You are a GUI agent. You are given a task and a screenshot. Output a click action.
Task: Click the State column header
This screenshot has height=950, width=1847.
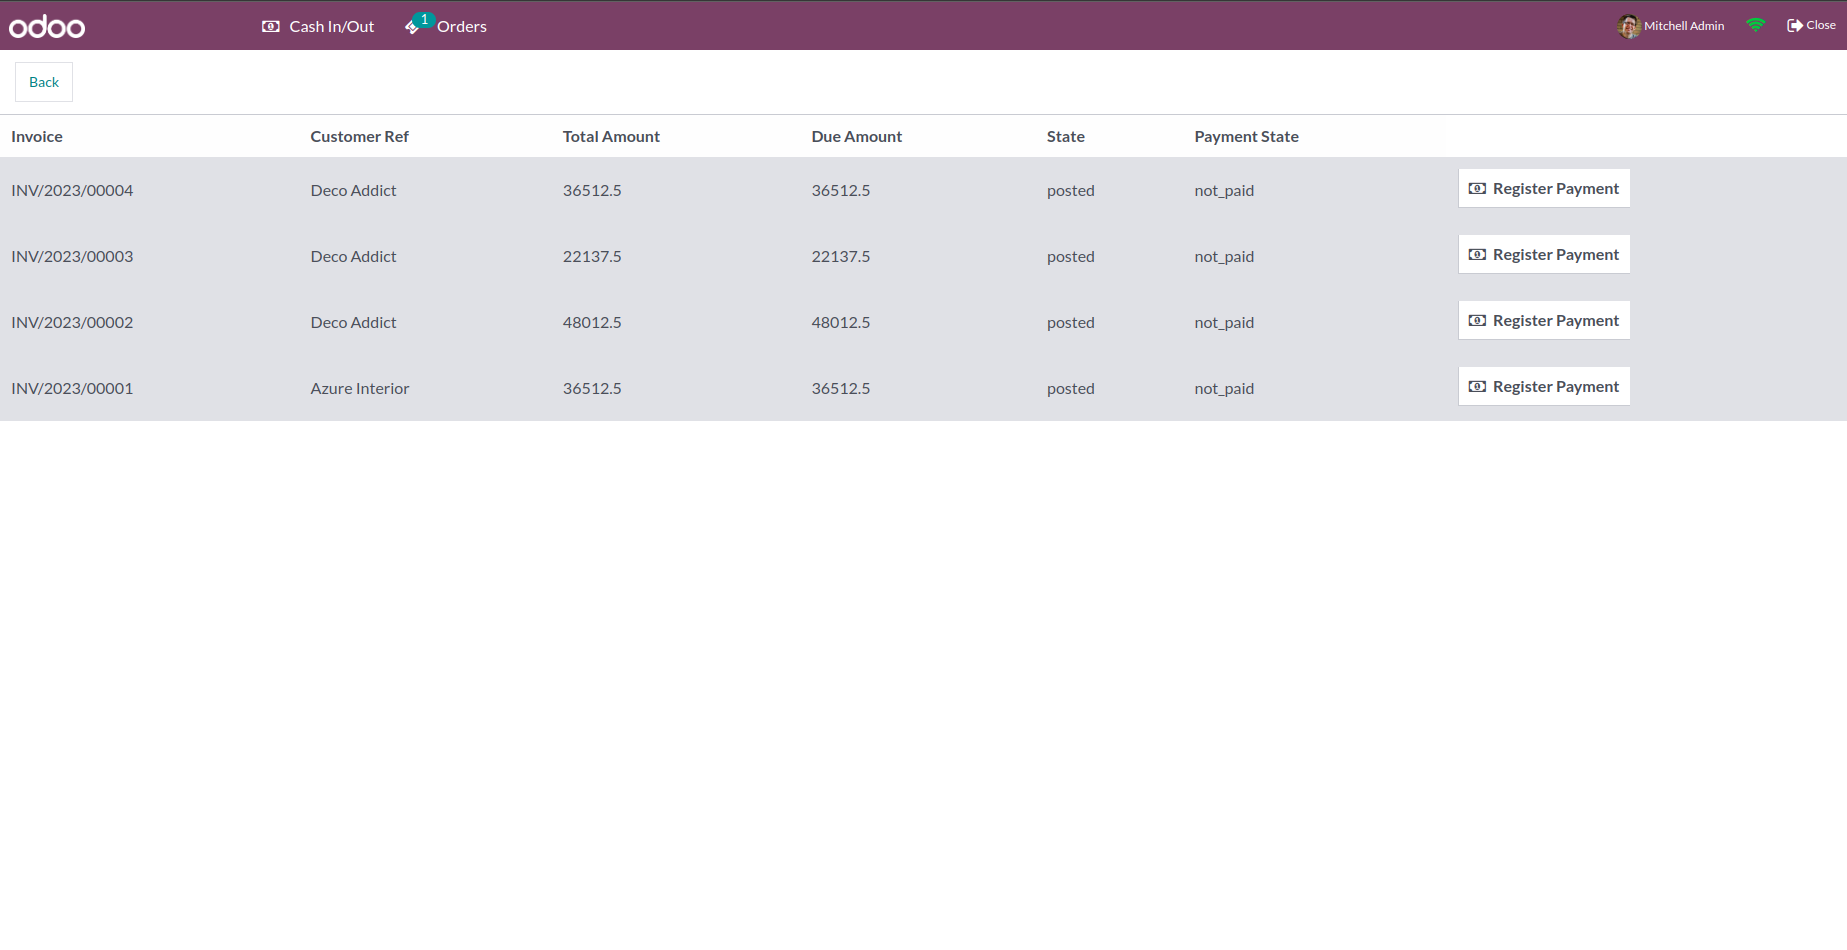[x=1066, y=136]
